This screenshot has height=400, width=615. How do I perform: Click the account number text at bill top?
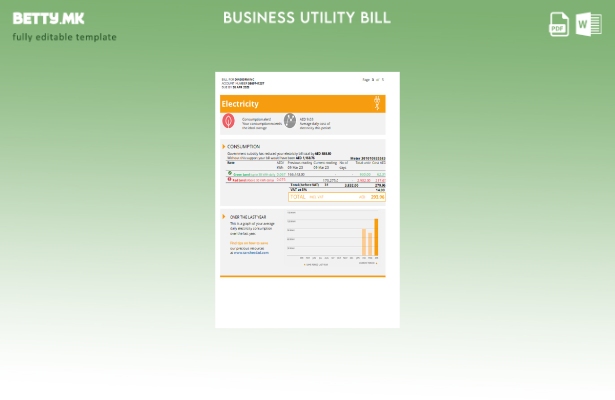[x=242, y=83]
